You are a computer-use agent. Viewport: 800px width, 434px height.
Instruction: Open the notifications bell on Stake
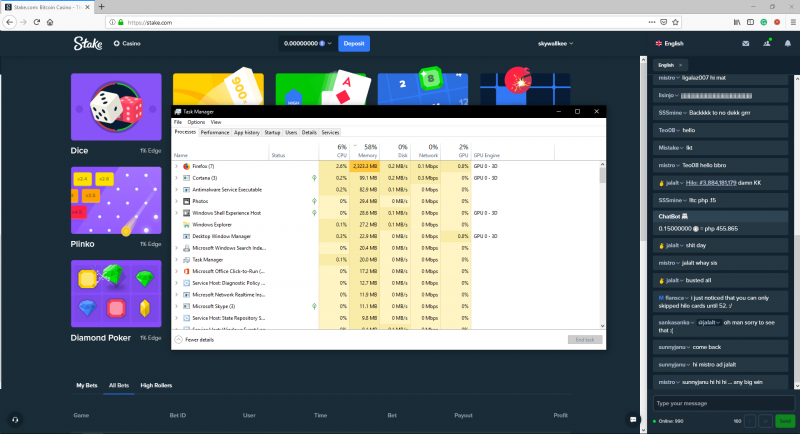coord(787,43)
